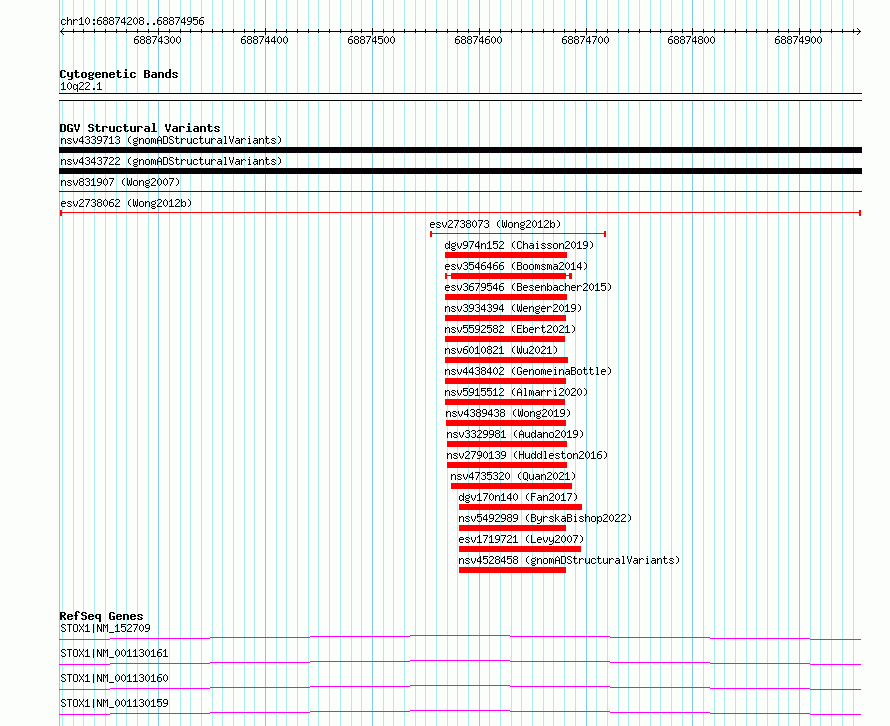Click the Cytogenetic Bands track title
Image resolution: width=890 pixels, height=726 pixels.
(x=119, y=74)
